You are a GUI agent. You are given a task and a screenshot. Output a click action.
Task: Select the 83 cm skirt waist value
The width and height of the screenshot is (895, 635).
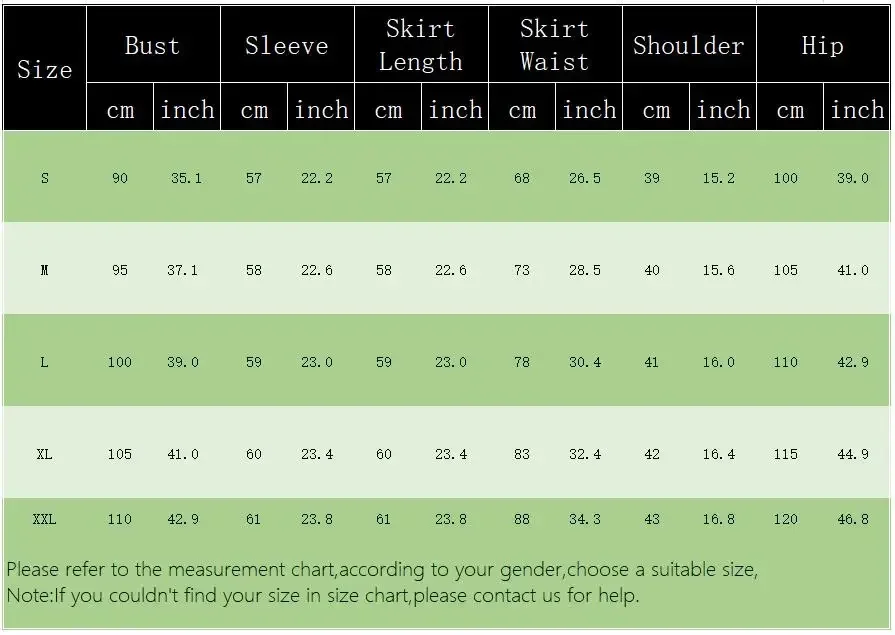522,454
